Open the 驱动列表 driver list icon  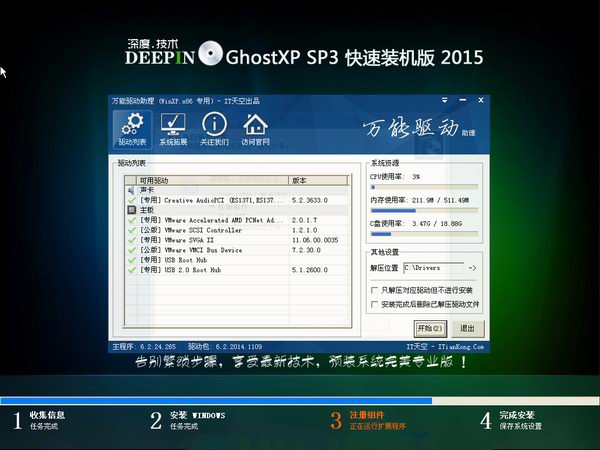pos(131,128)
